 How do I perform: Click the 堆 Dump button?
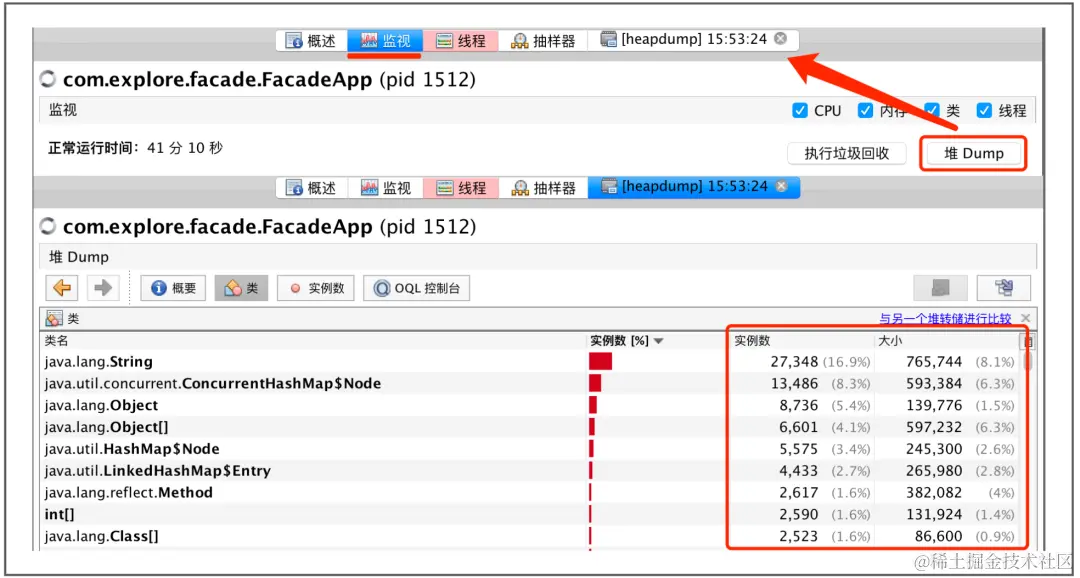[973, 154]
